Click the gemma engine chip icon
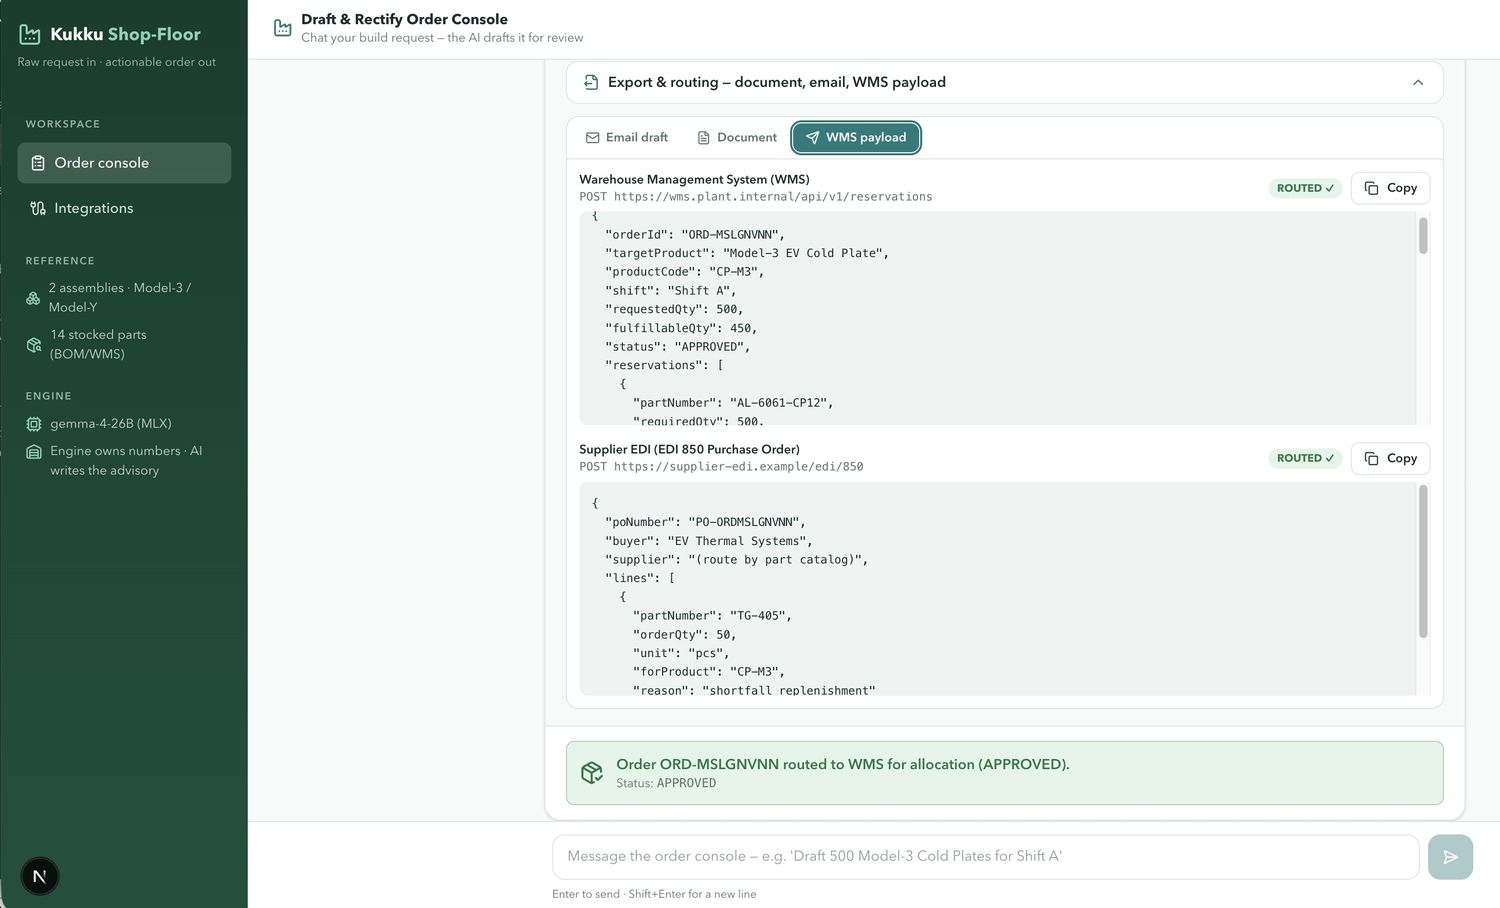The image size is (1500, 908). pos(34,424)
